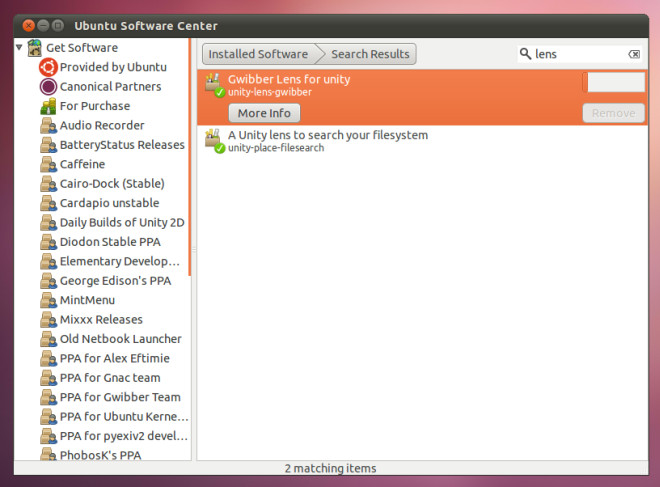Select 'Cairo-Dock (Stable)' source label

point(112,184)
